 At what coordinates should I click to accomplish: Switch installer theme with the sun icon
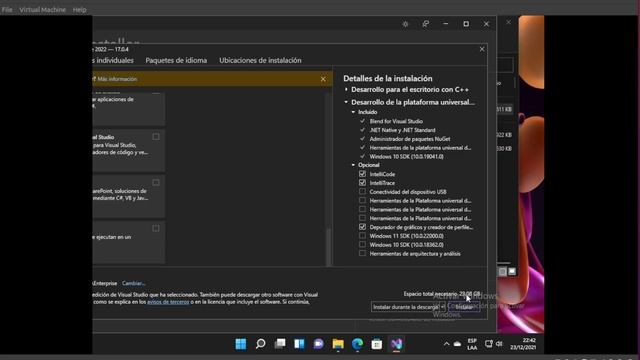(405, 24)
